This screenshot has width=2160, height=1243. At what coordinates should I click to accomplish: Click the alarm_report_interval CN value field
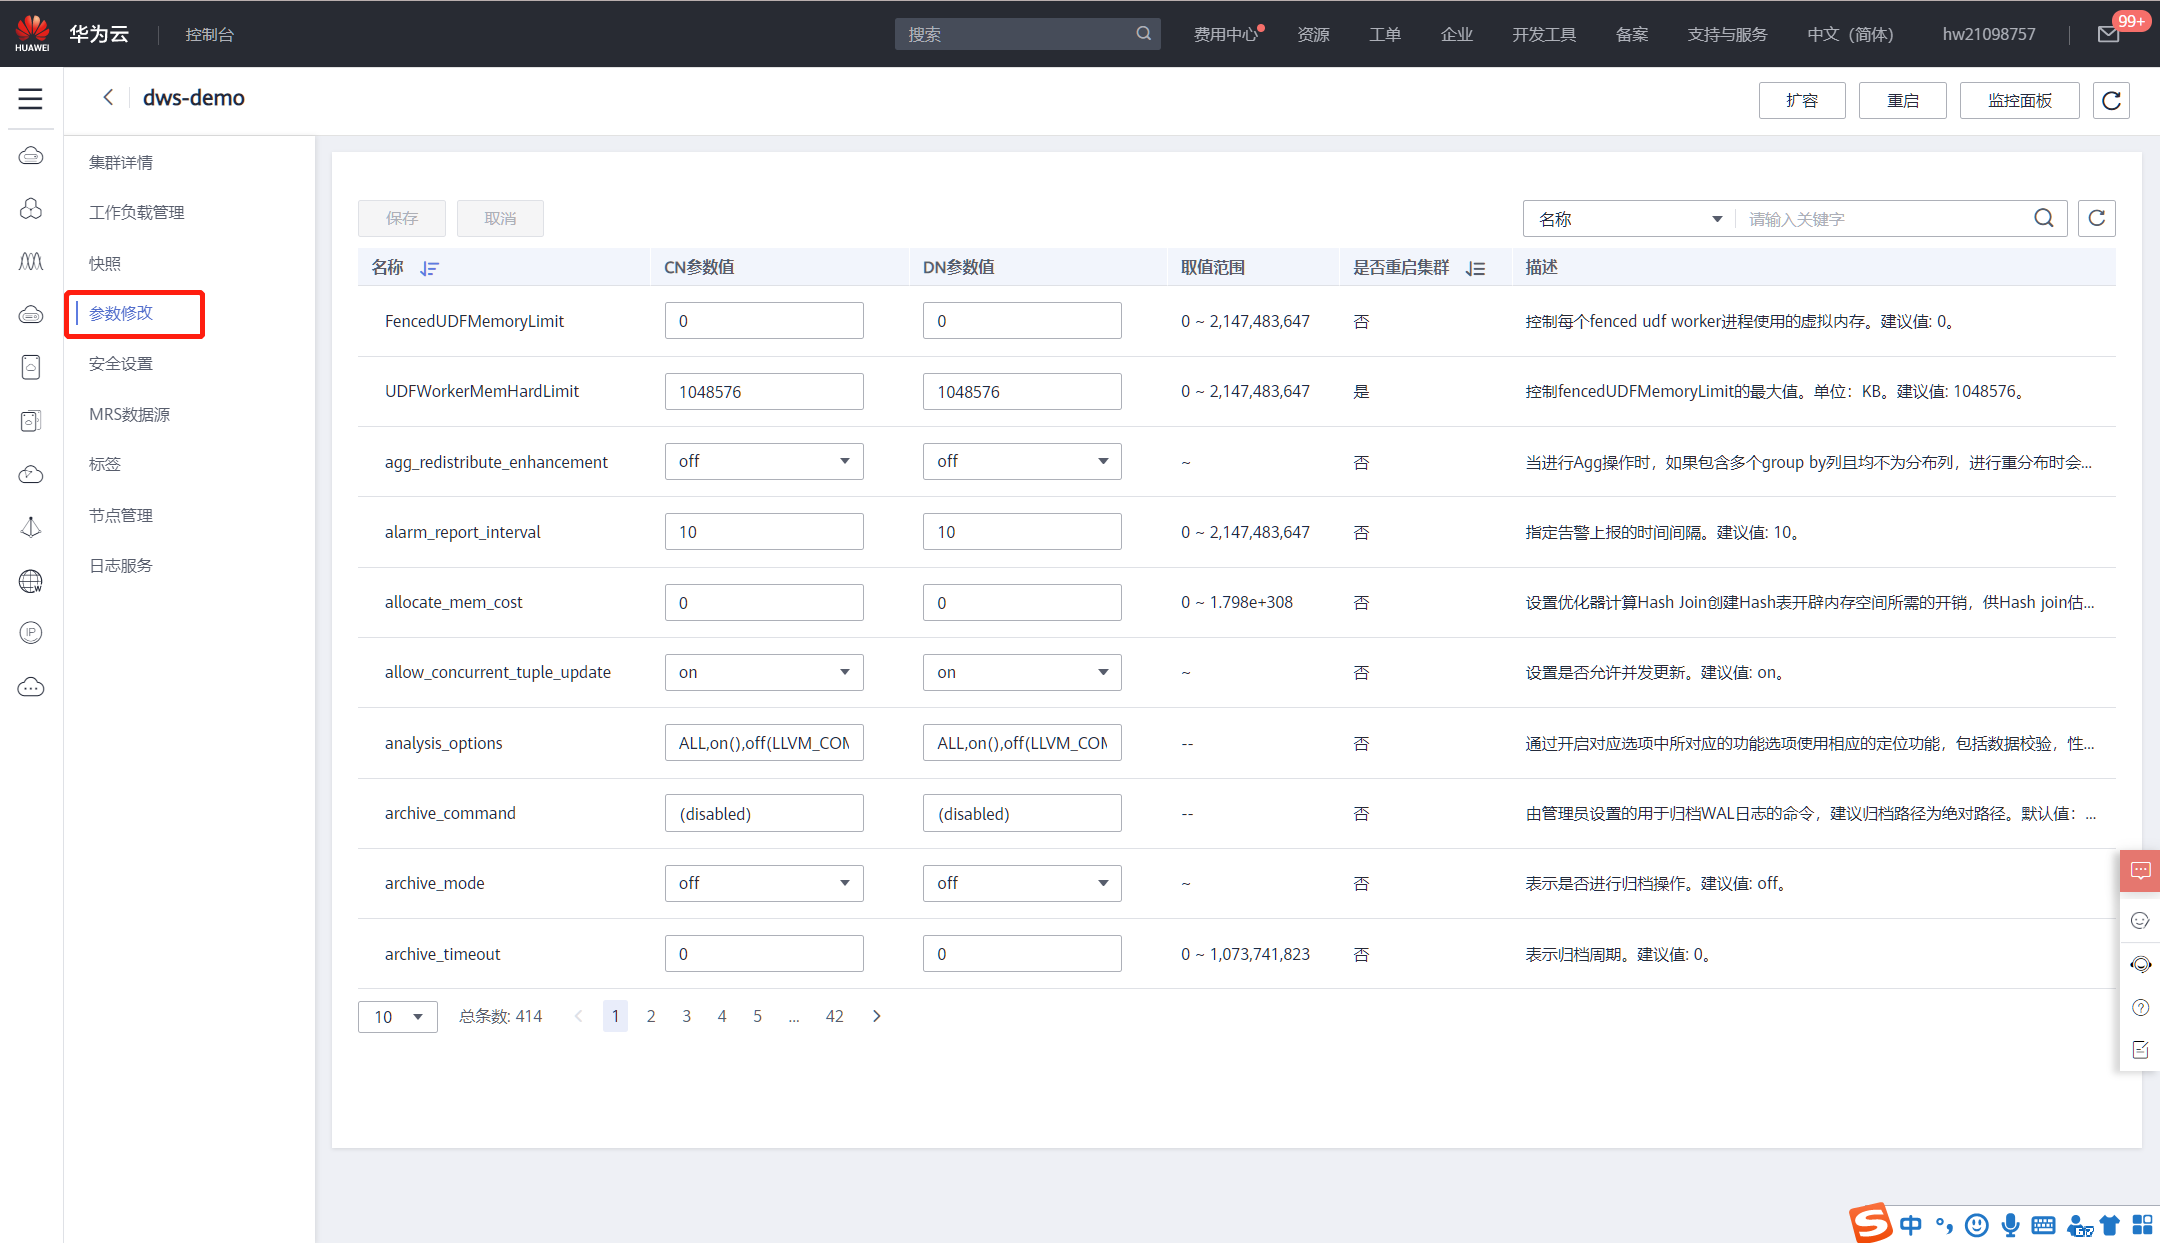point(764,533)
